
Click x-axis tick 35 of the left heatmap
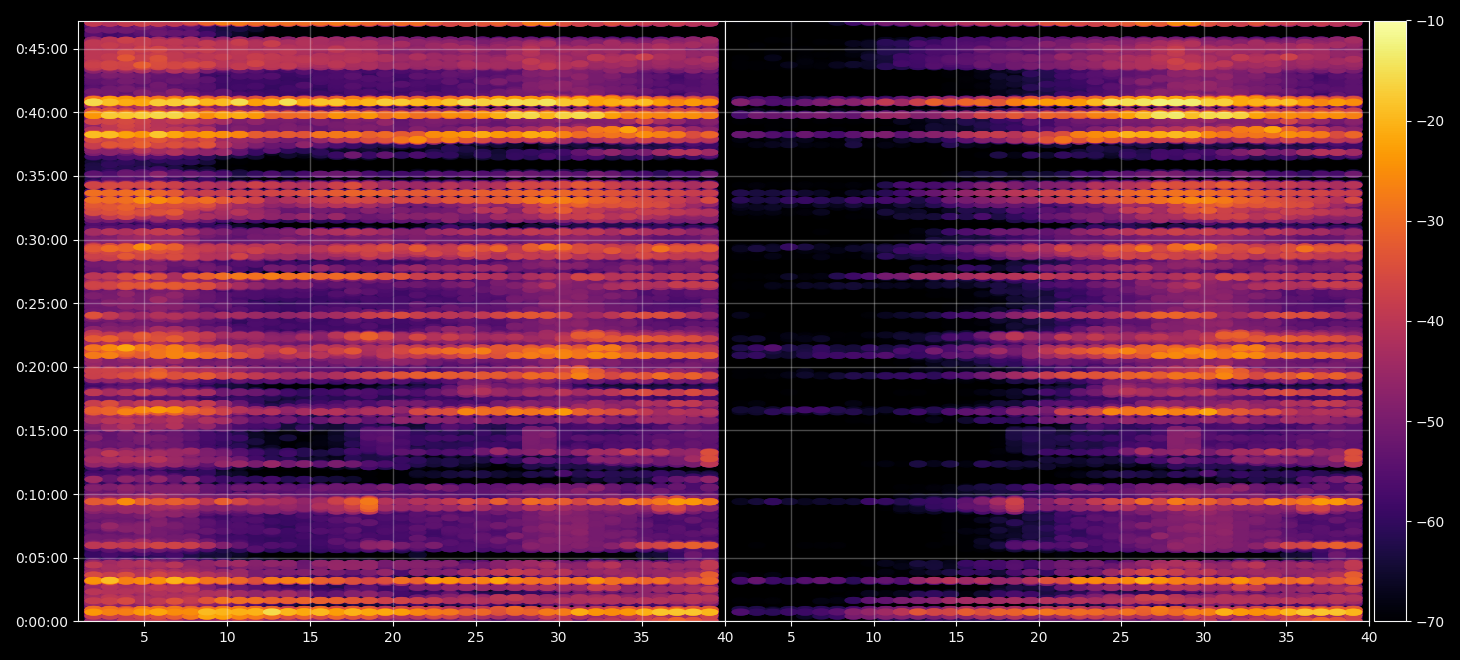coord(641,637)
